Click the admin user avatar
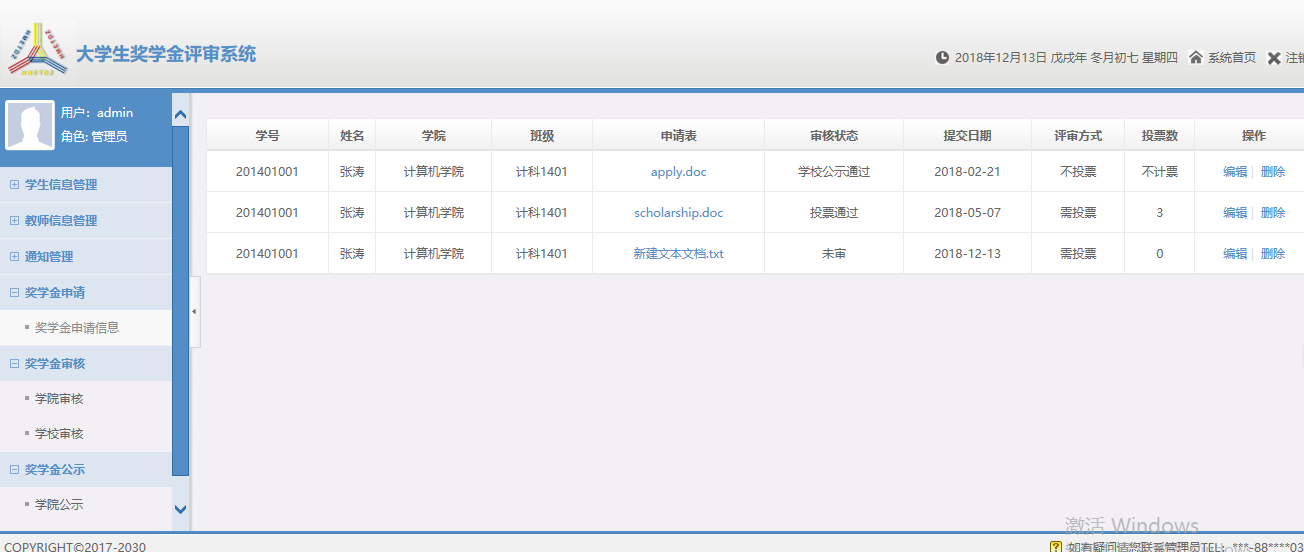This screenshot has height=552, width=1304. 30,125
